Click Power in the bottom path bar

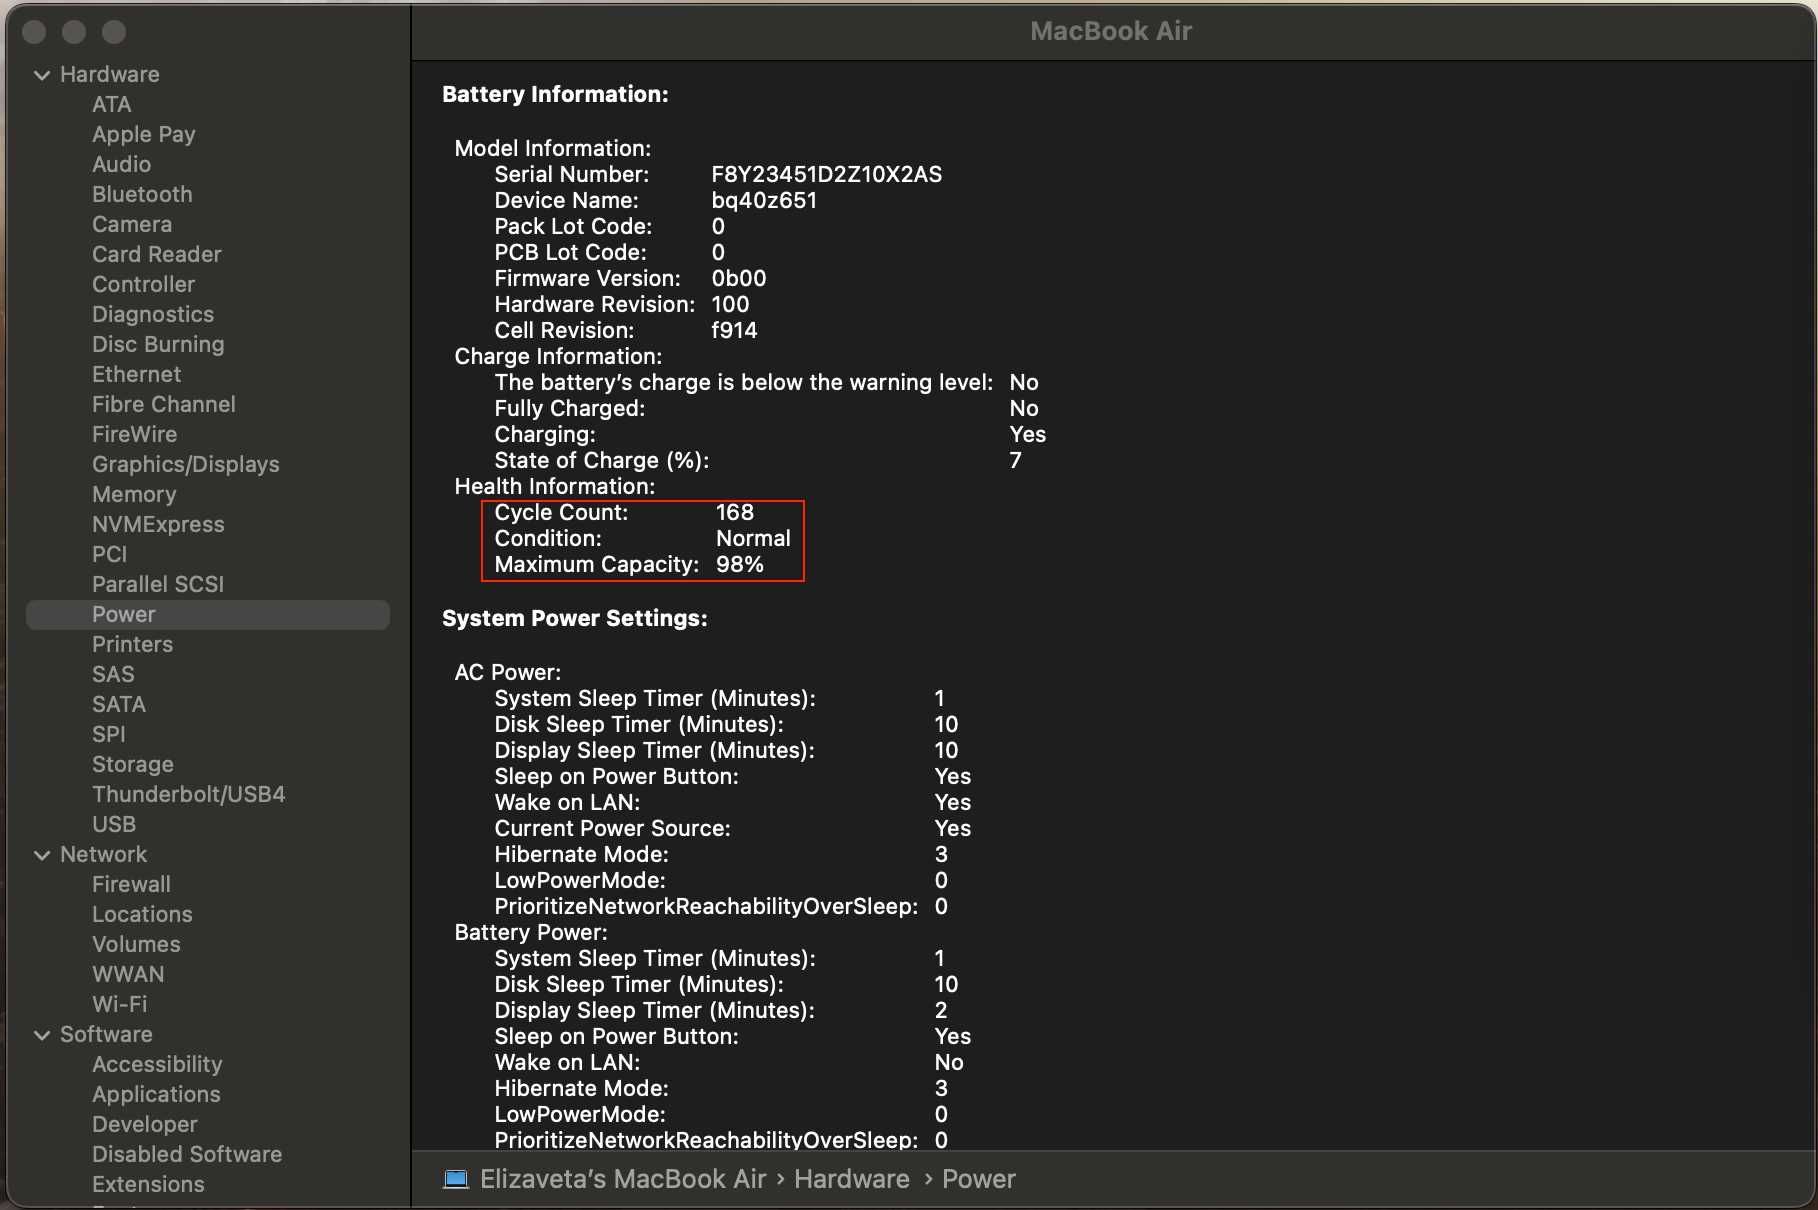979,1179
